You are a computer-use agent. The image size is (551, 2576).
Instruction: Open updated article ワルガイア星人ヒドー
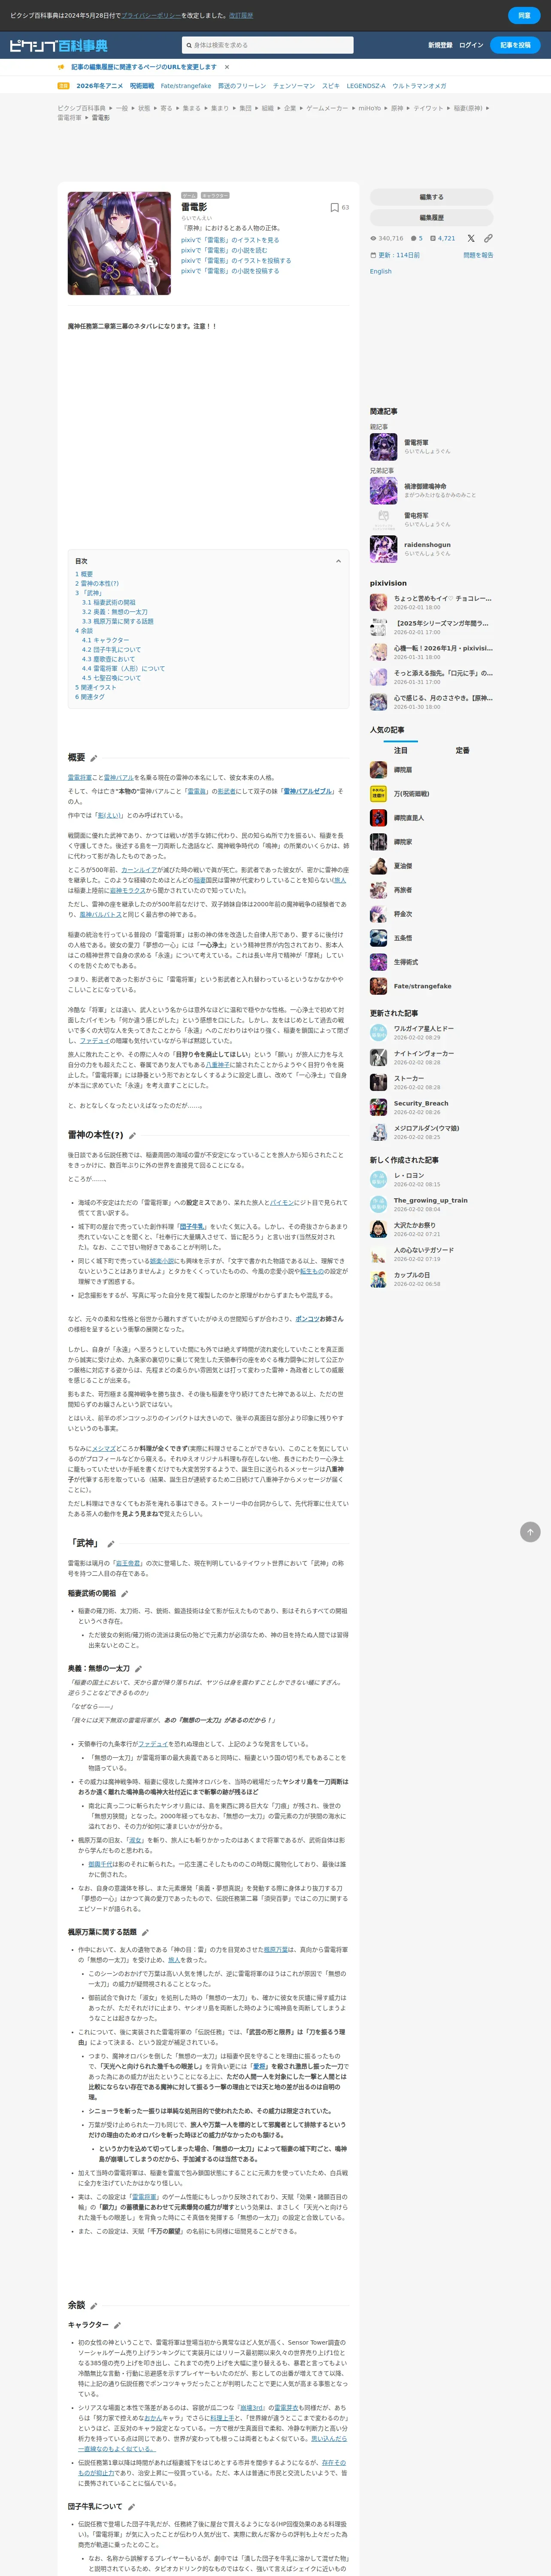(424, 1029)
